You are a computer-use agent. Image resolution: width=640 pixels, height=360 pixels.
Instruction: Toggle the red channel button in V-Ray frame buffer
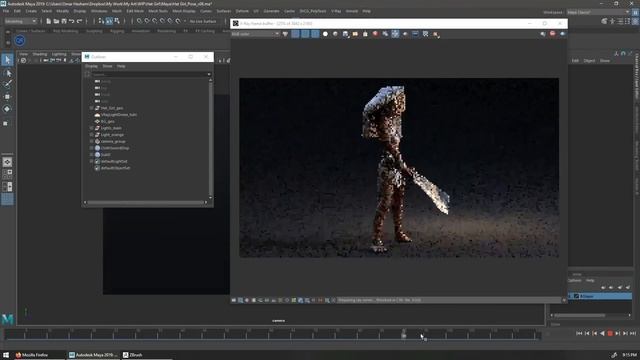point(295,34)
